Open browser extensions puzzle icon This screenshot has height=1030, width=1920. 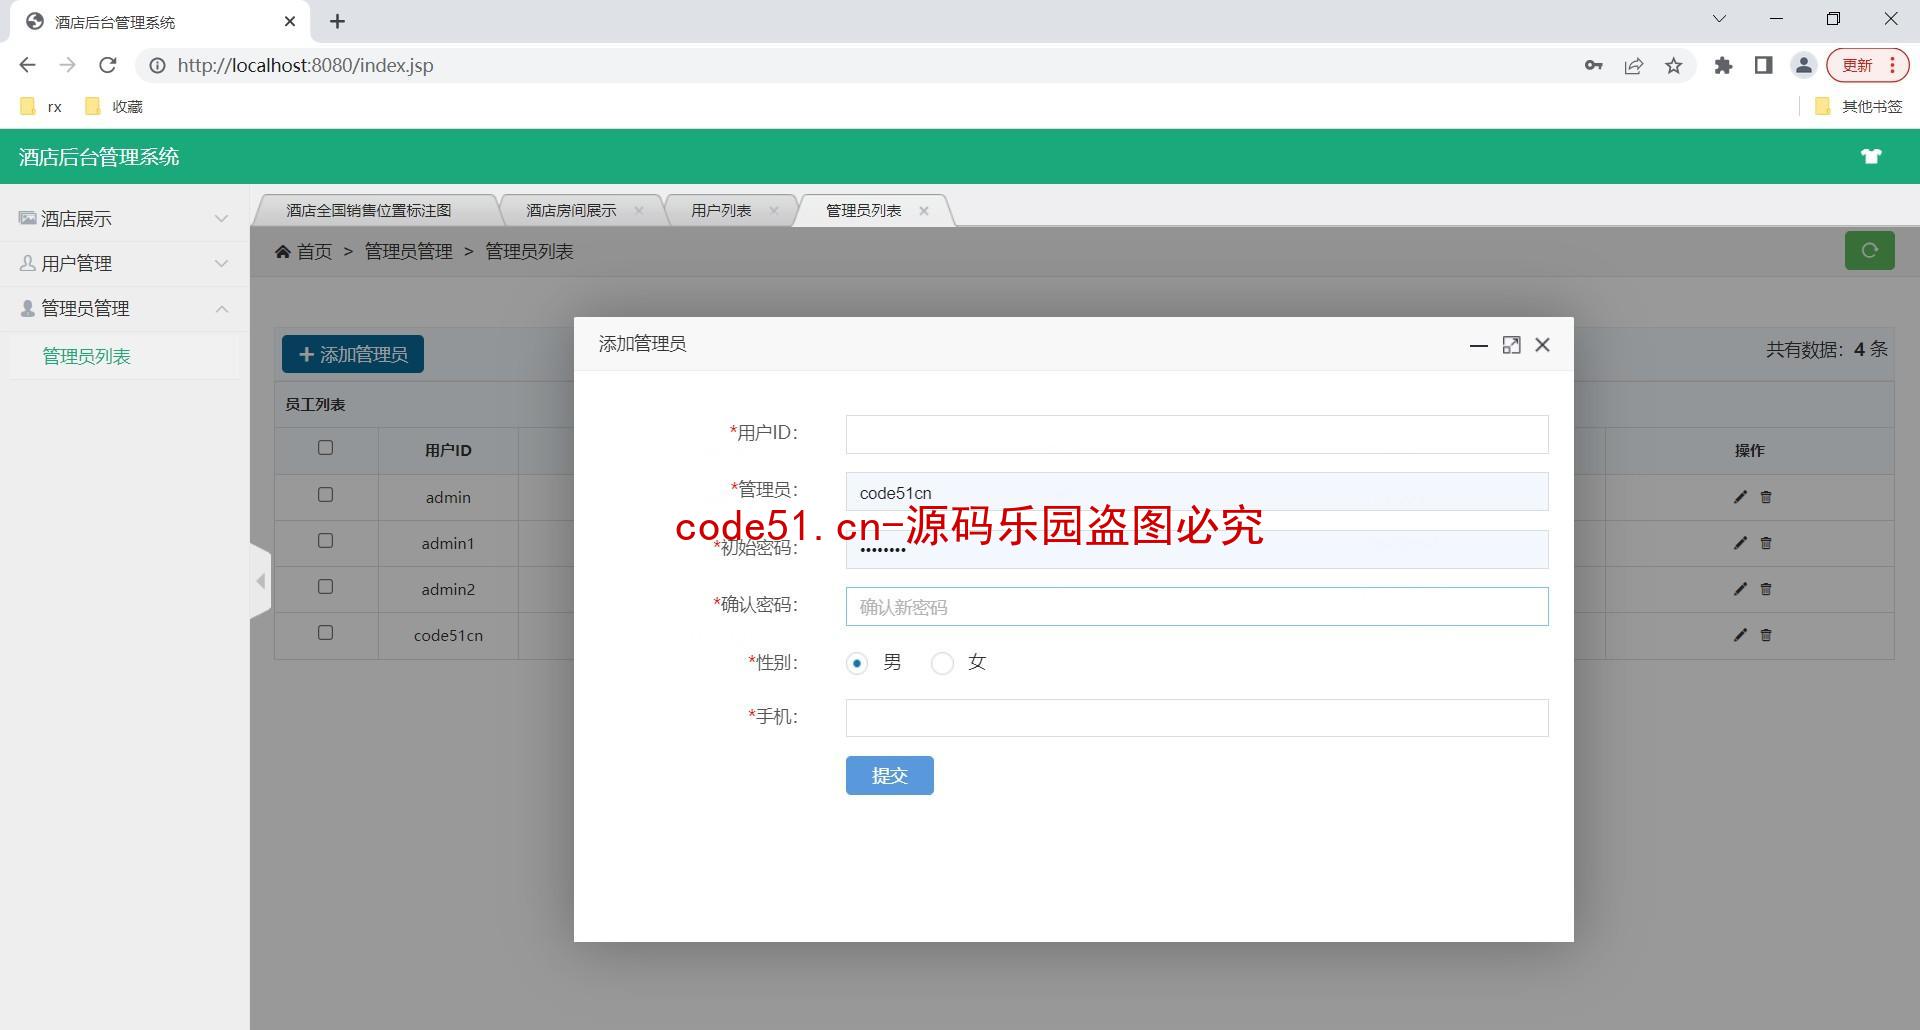coord(1723,66)
